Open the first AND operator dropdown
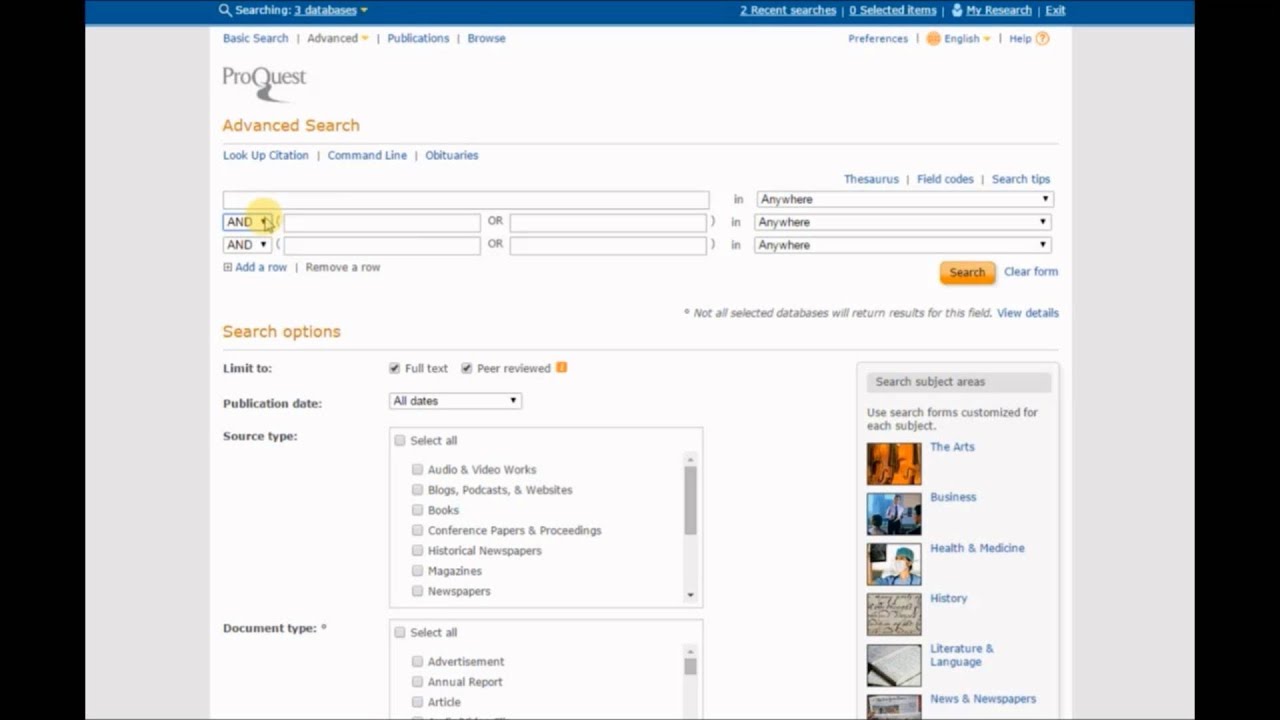The width and height of the screenshot is (1280, 720). pos(247,222)
